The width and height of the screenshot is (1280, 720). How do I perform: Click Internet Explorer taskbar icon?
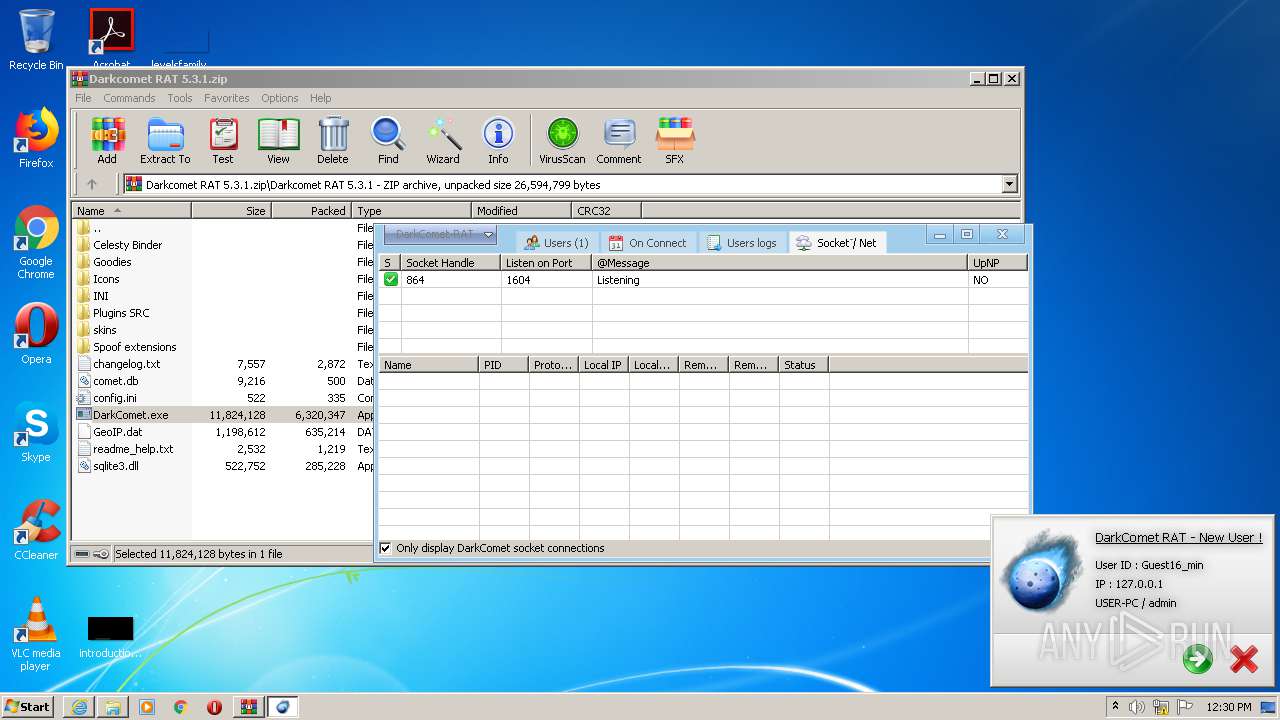[79, 707]
